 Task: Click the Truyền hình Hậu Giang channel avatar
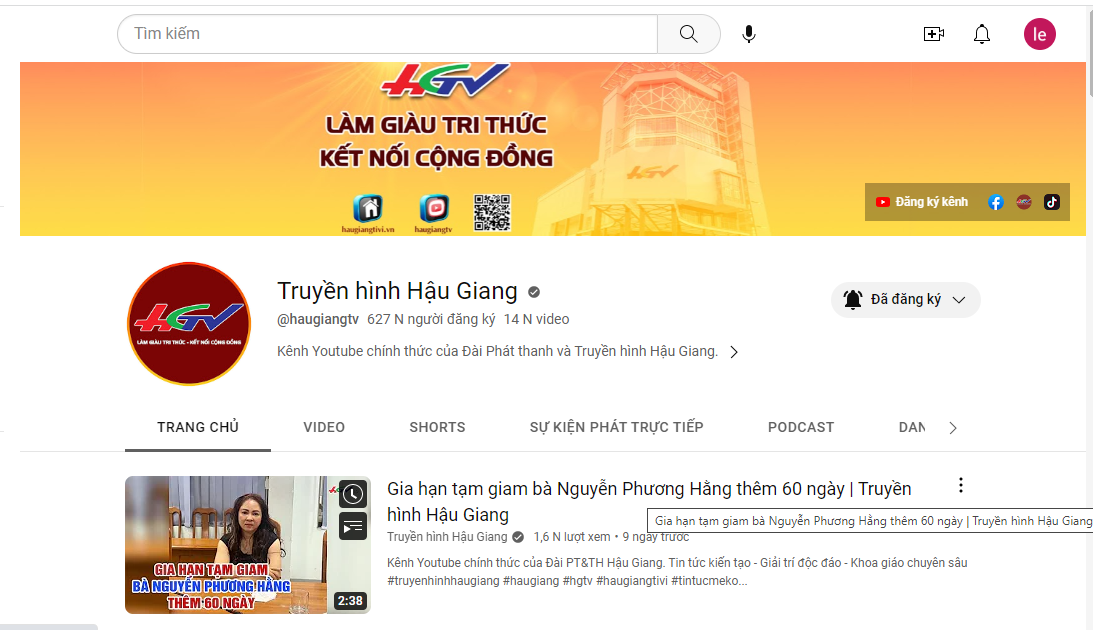click(189, 323)
